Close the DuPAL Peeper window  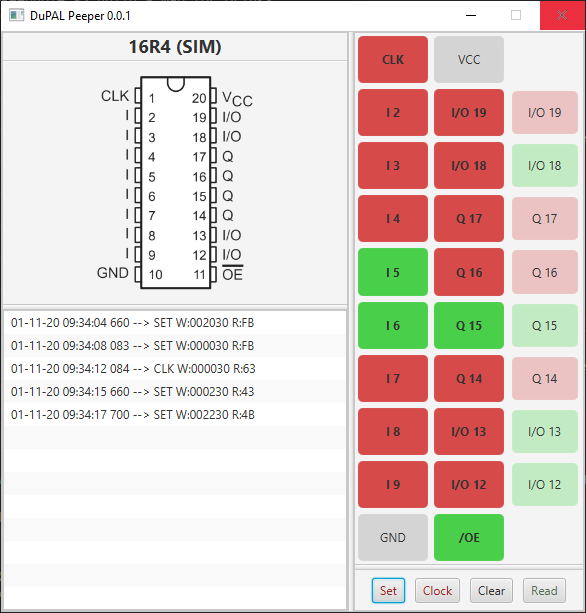pyautogui.click(x=562, y=15)
